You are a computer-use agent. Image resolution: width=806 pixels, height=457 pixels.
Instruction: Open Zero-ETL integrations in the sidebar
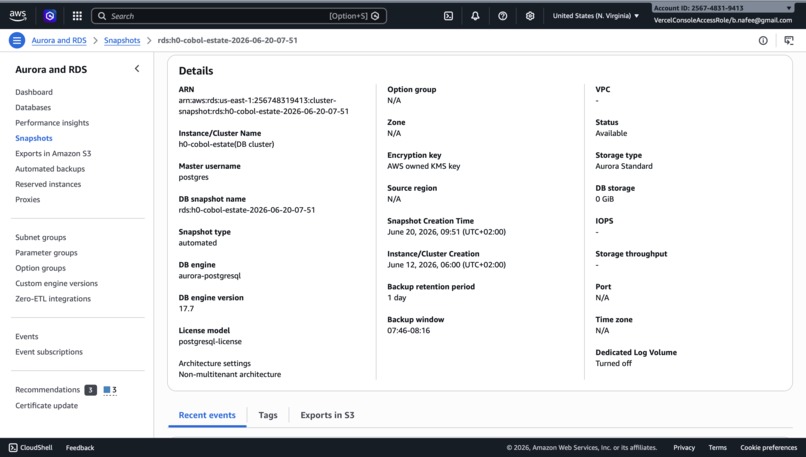tap(53, 299)
